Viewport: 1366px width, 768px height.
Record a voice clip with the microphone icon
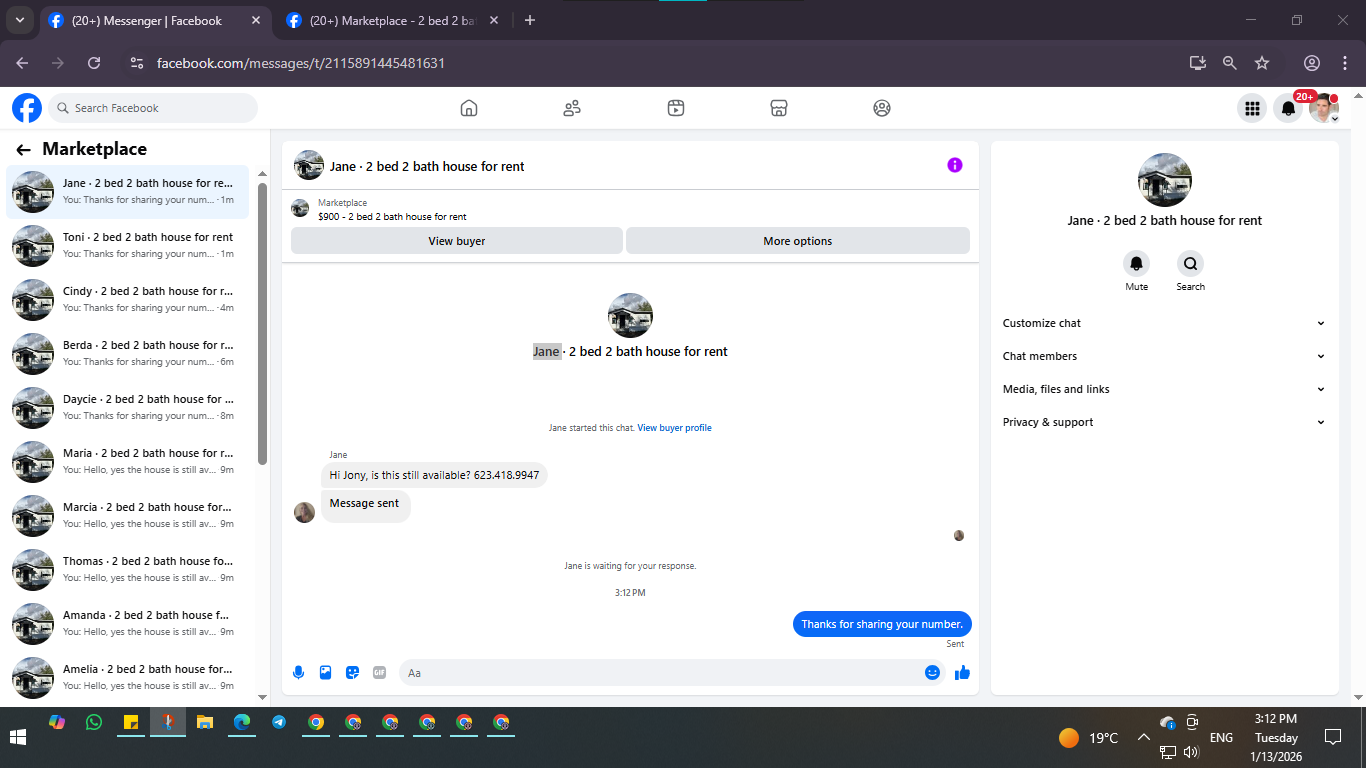tap(298, 673)
